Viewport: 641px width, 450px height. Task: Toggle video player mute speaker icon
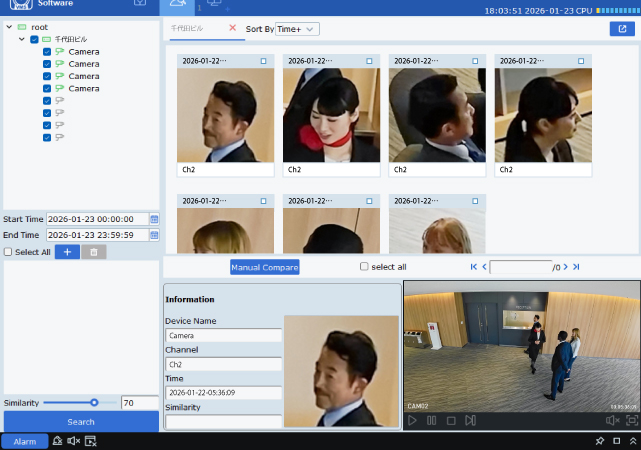611,421
